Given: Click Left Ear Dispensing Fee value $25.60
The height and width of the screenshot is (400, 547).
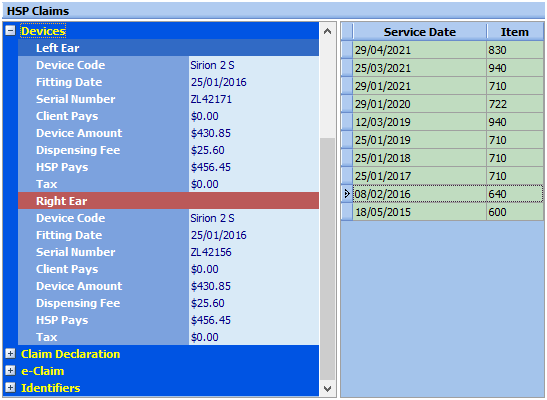Looking at the screenshot, I should point(208,150).
